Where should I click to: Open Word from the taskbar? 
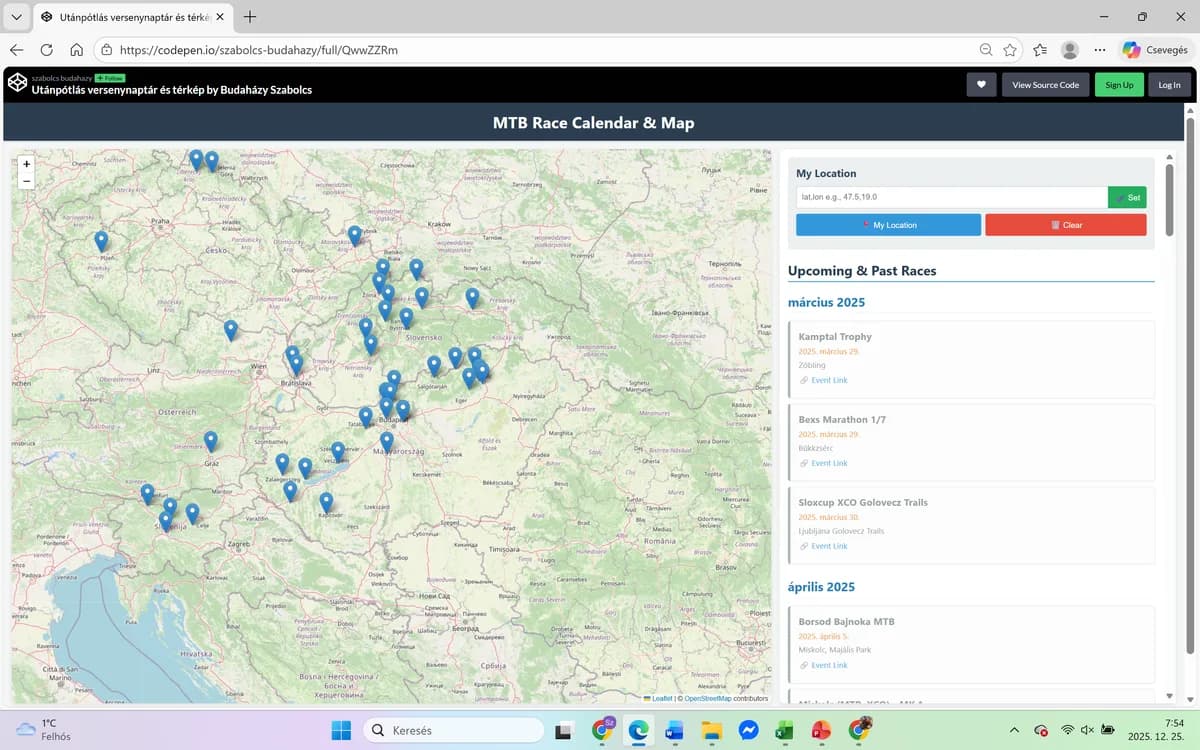674,730
